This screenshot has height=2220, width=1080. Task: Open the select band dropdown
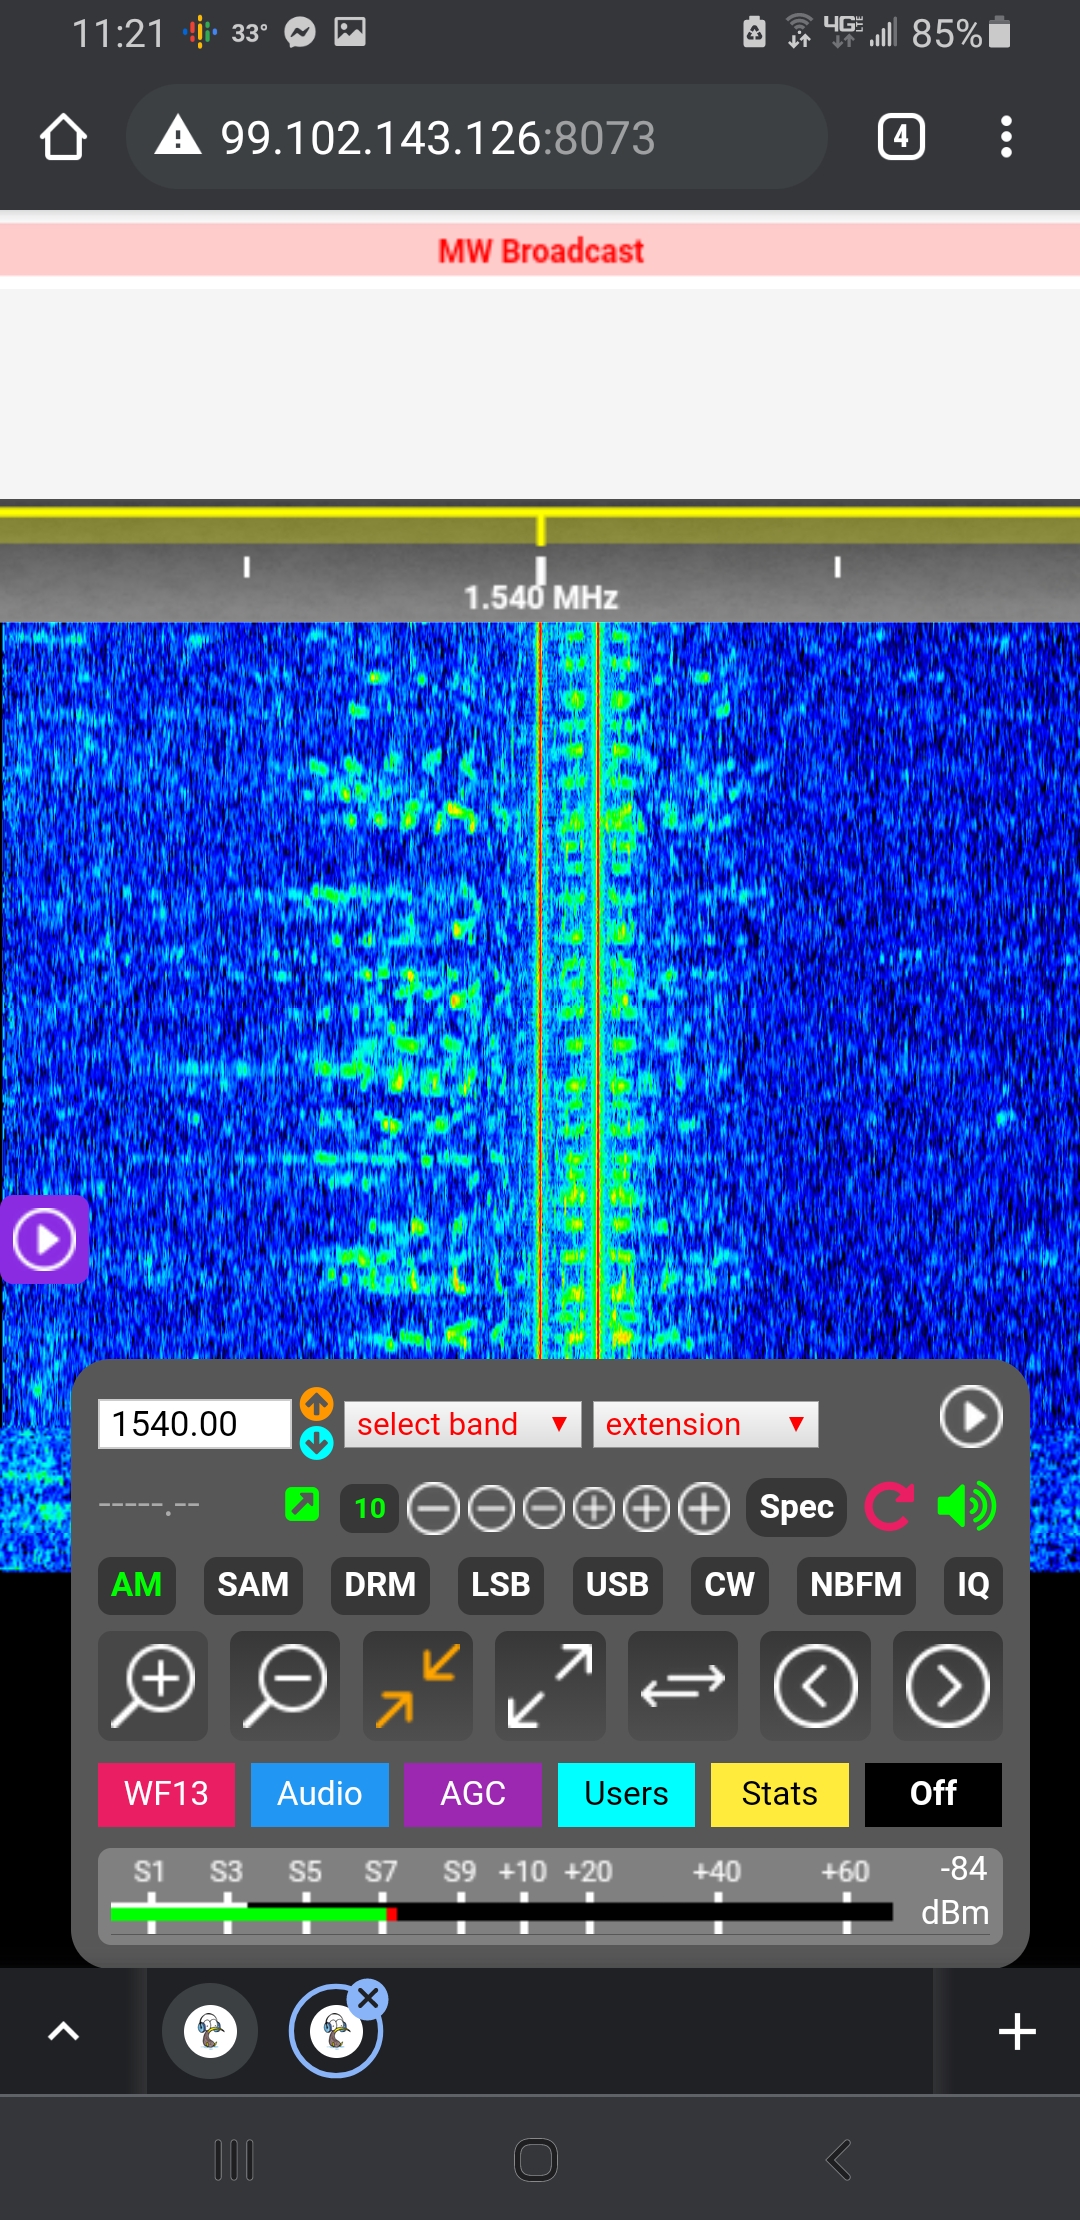(x=462, y=1424)
